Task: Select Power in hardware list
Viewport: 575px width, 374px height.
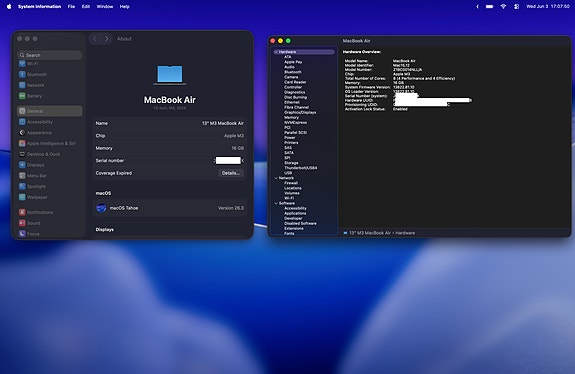Action: click(x=290, y=138)
